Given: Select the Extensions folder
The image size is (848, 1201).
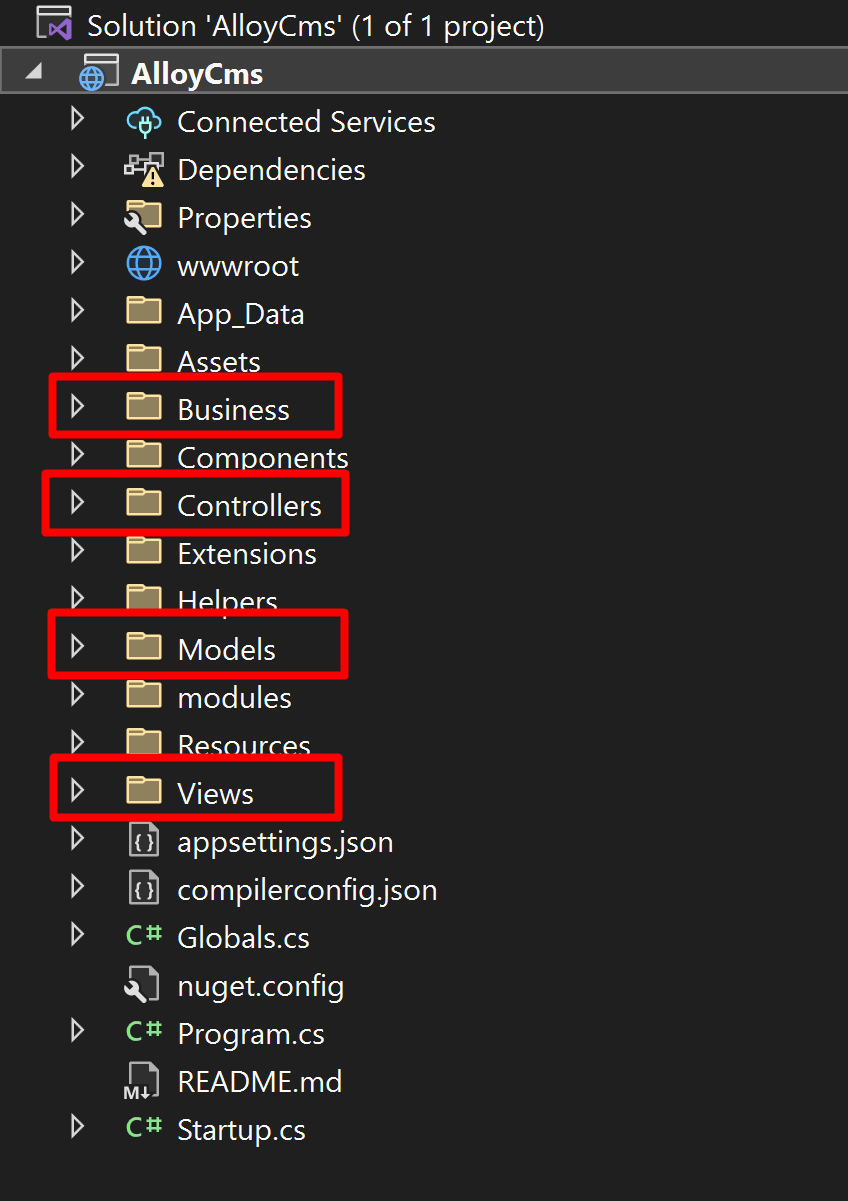Looking at the screenshot, I should pos(246,554).
